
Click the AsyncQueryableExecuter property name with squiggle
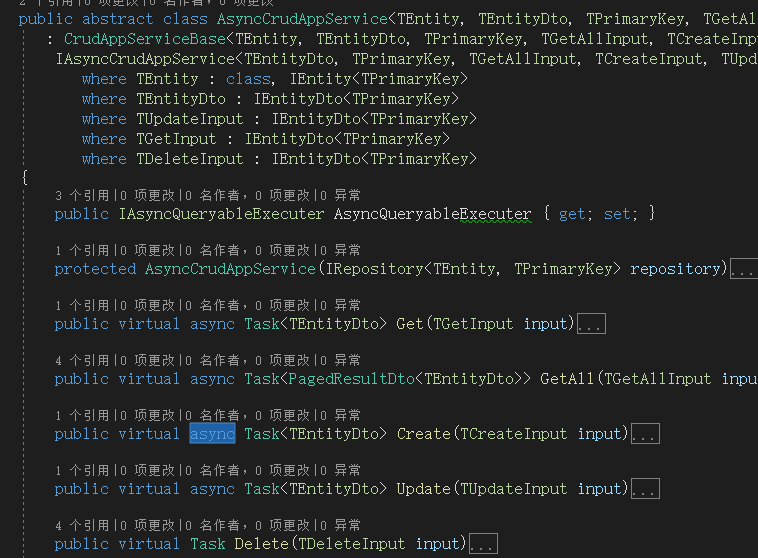433,214
